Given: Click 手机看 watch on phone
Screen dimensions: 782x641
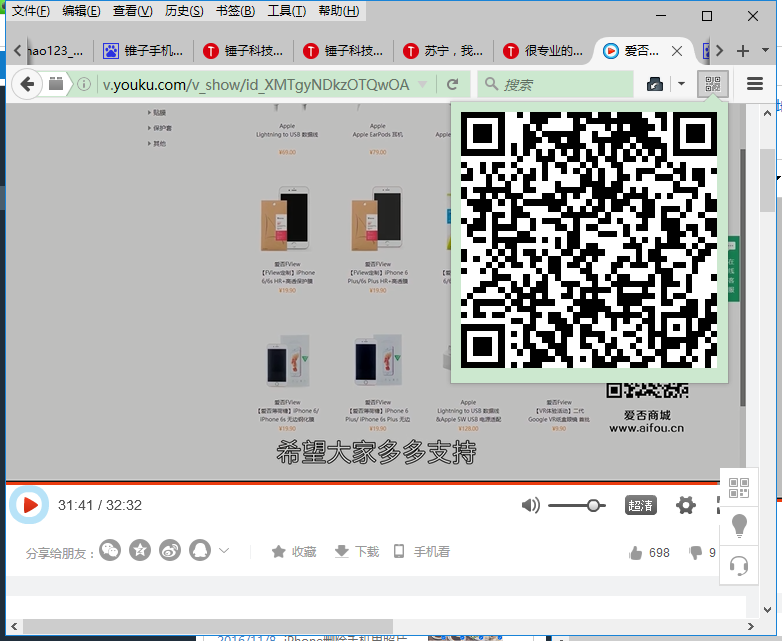Looking at the screenshot, I should coord(422,552).
